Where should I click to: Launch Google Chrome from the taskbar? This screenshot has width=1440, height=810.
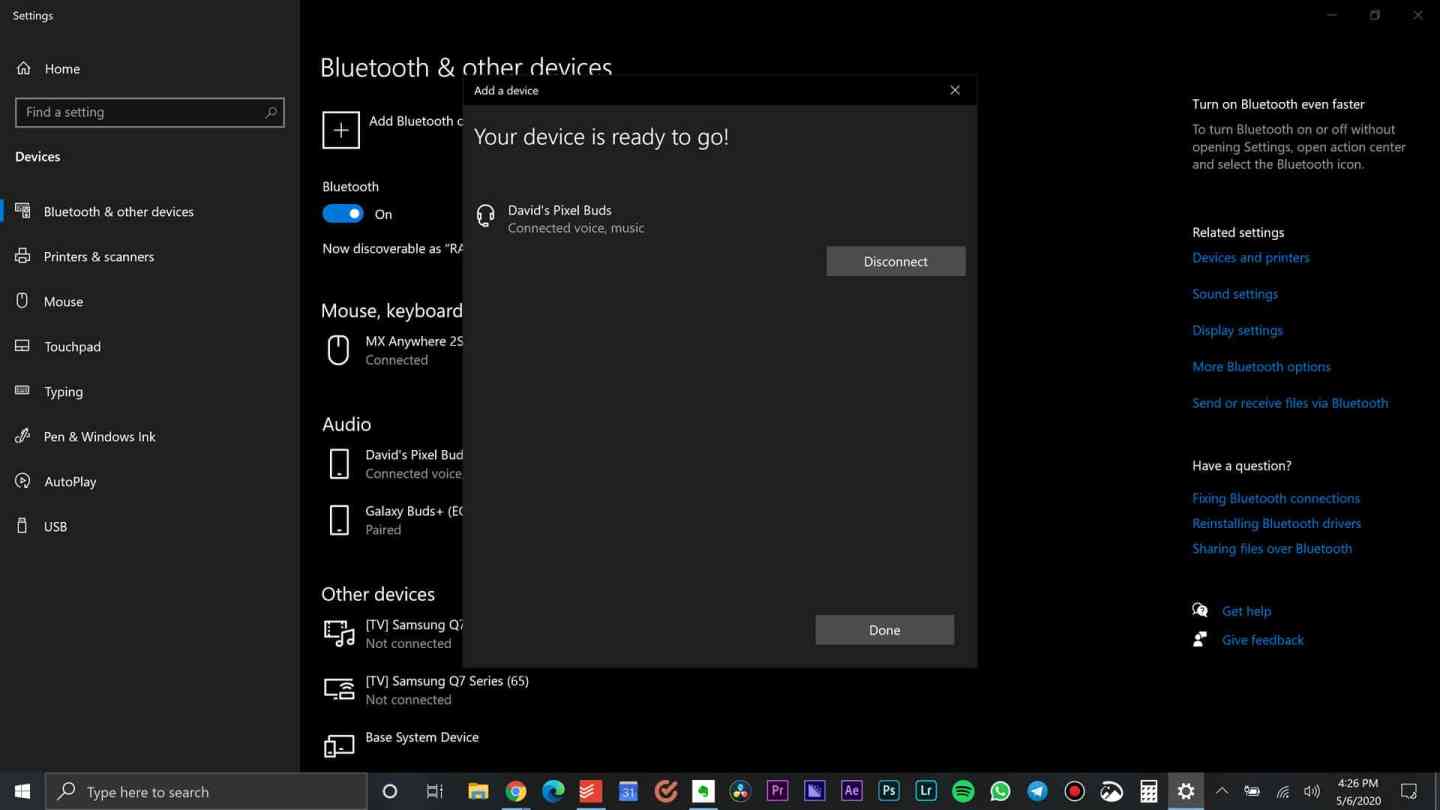coord(516,791)
